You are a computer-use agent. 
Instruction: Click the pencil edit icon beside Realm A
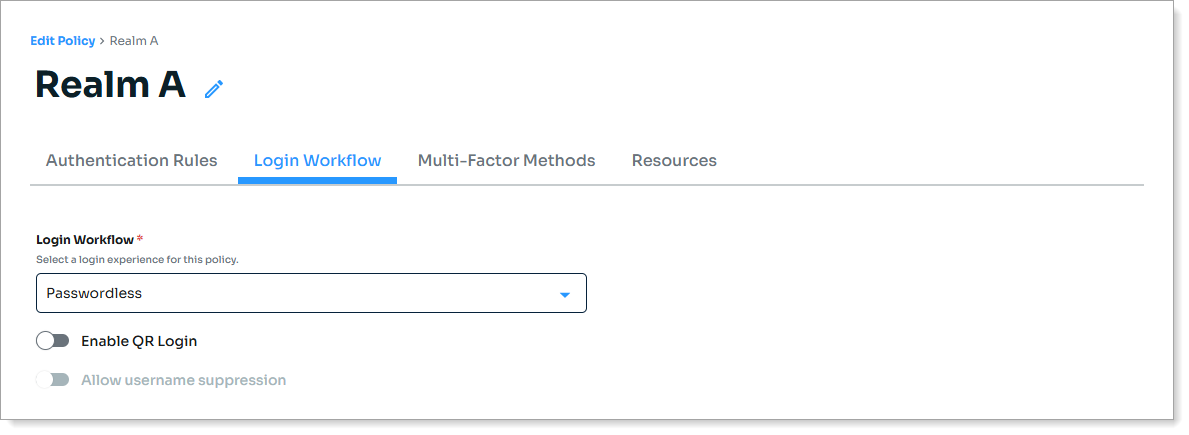214,89
